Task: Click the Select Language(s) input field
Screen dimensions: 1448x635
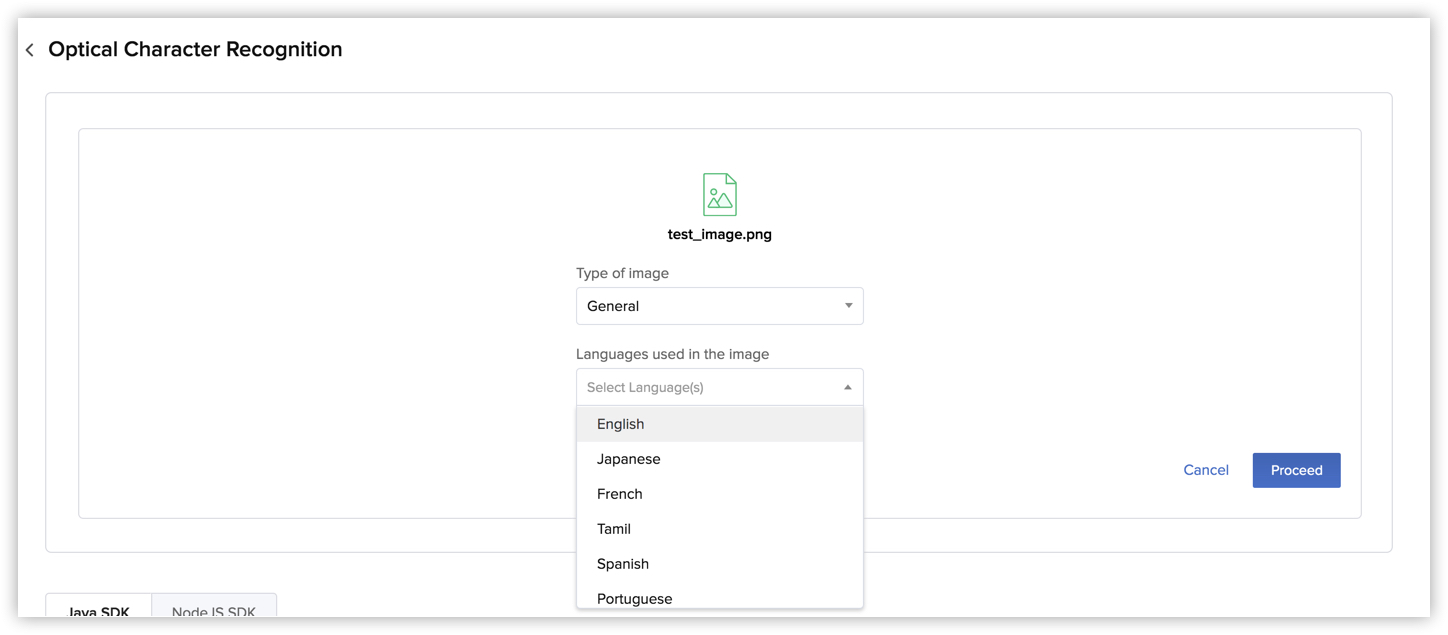Action: point(700,387)
